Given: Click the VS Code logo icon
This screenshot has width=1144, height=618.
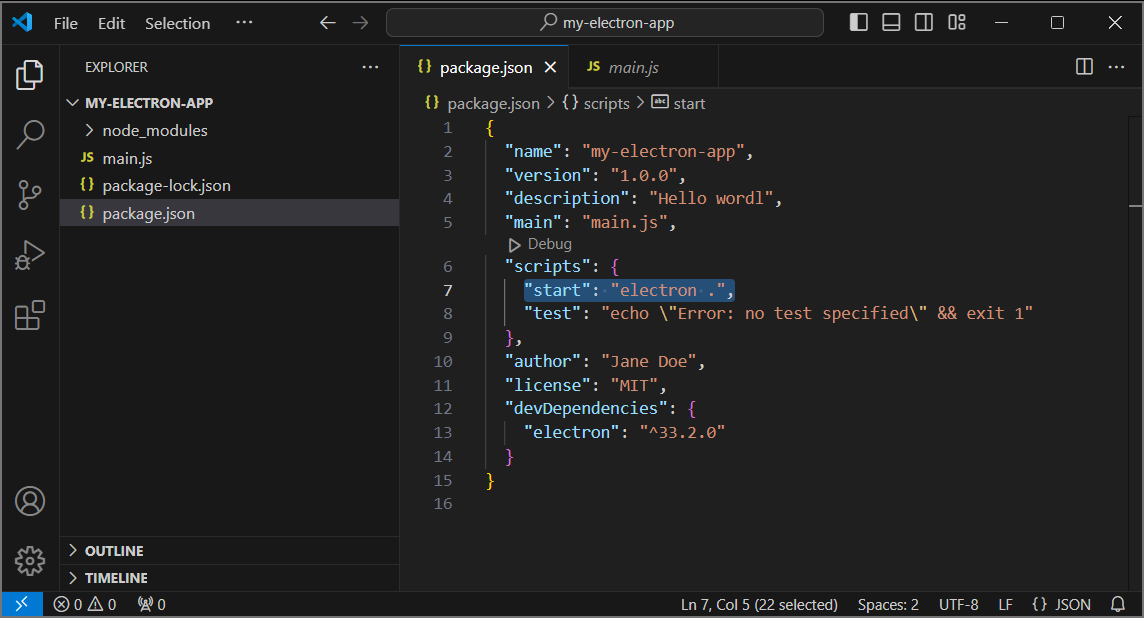Looking at the screenshot, I should pyautogui.click(x=23, y=23).
